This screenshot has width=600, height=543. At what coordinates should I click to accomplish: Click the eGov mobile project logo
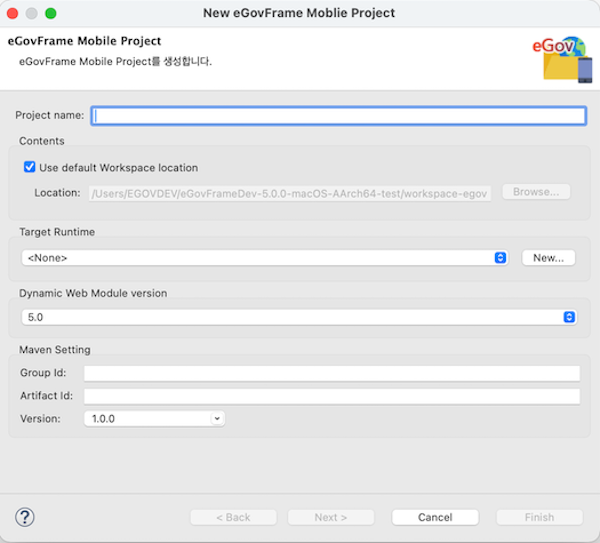coord(566,60)
